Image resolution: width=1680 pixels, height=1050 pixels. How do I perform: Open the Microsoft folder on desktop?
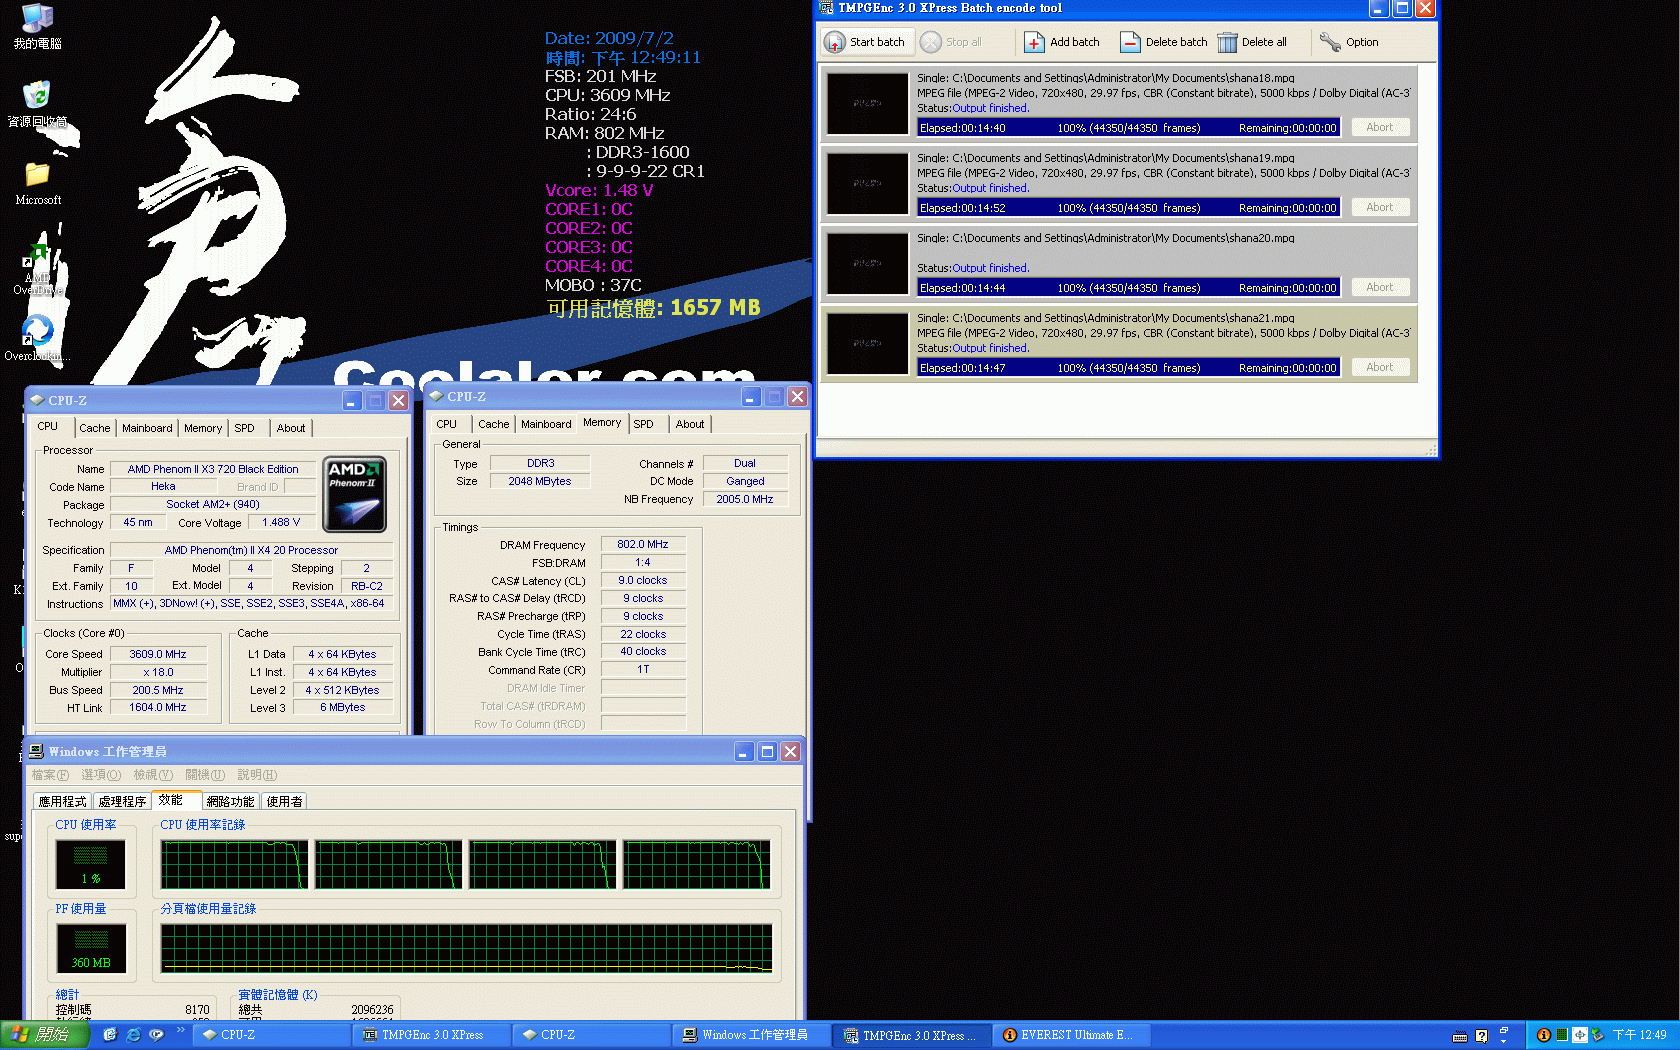[x=38, y=183]
